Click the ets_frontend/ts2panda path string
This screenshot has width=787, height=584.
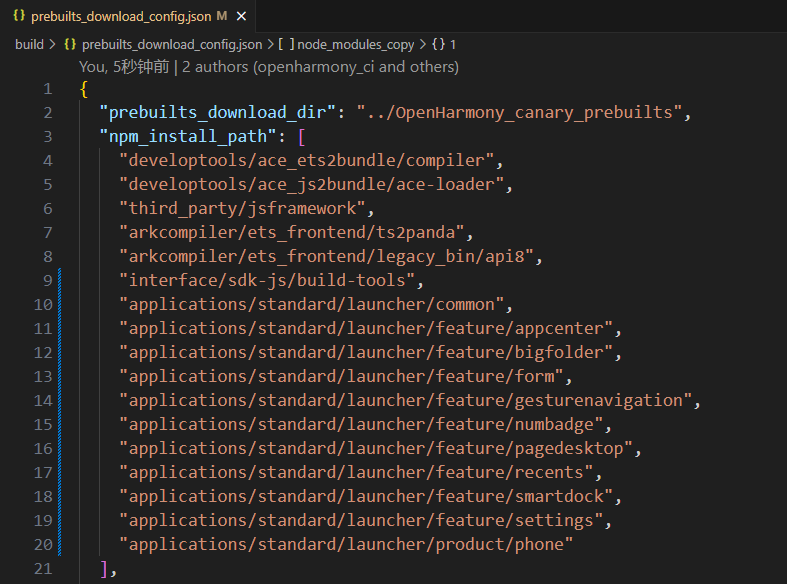292,233
